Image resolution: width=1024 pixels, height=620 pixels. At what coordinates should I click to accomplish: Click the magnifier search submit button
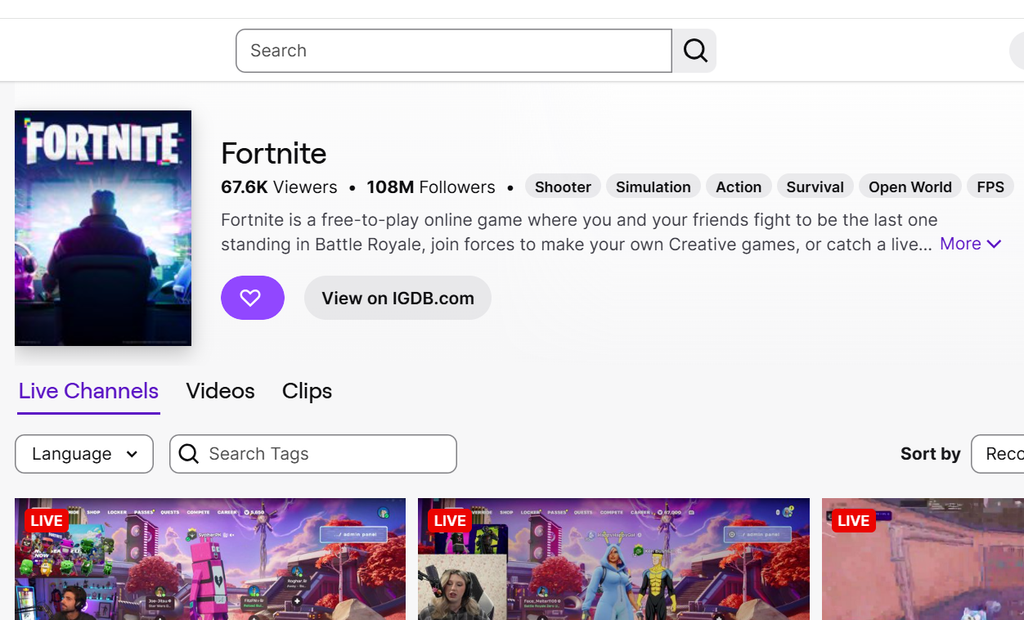(694, 50)
